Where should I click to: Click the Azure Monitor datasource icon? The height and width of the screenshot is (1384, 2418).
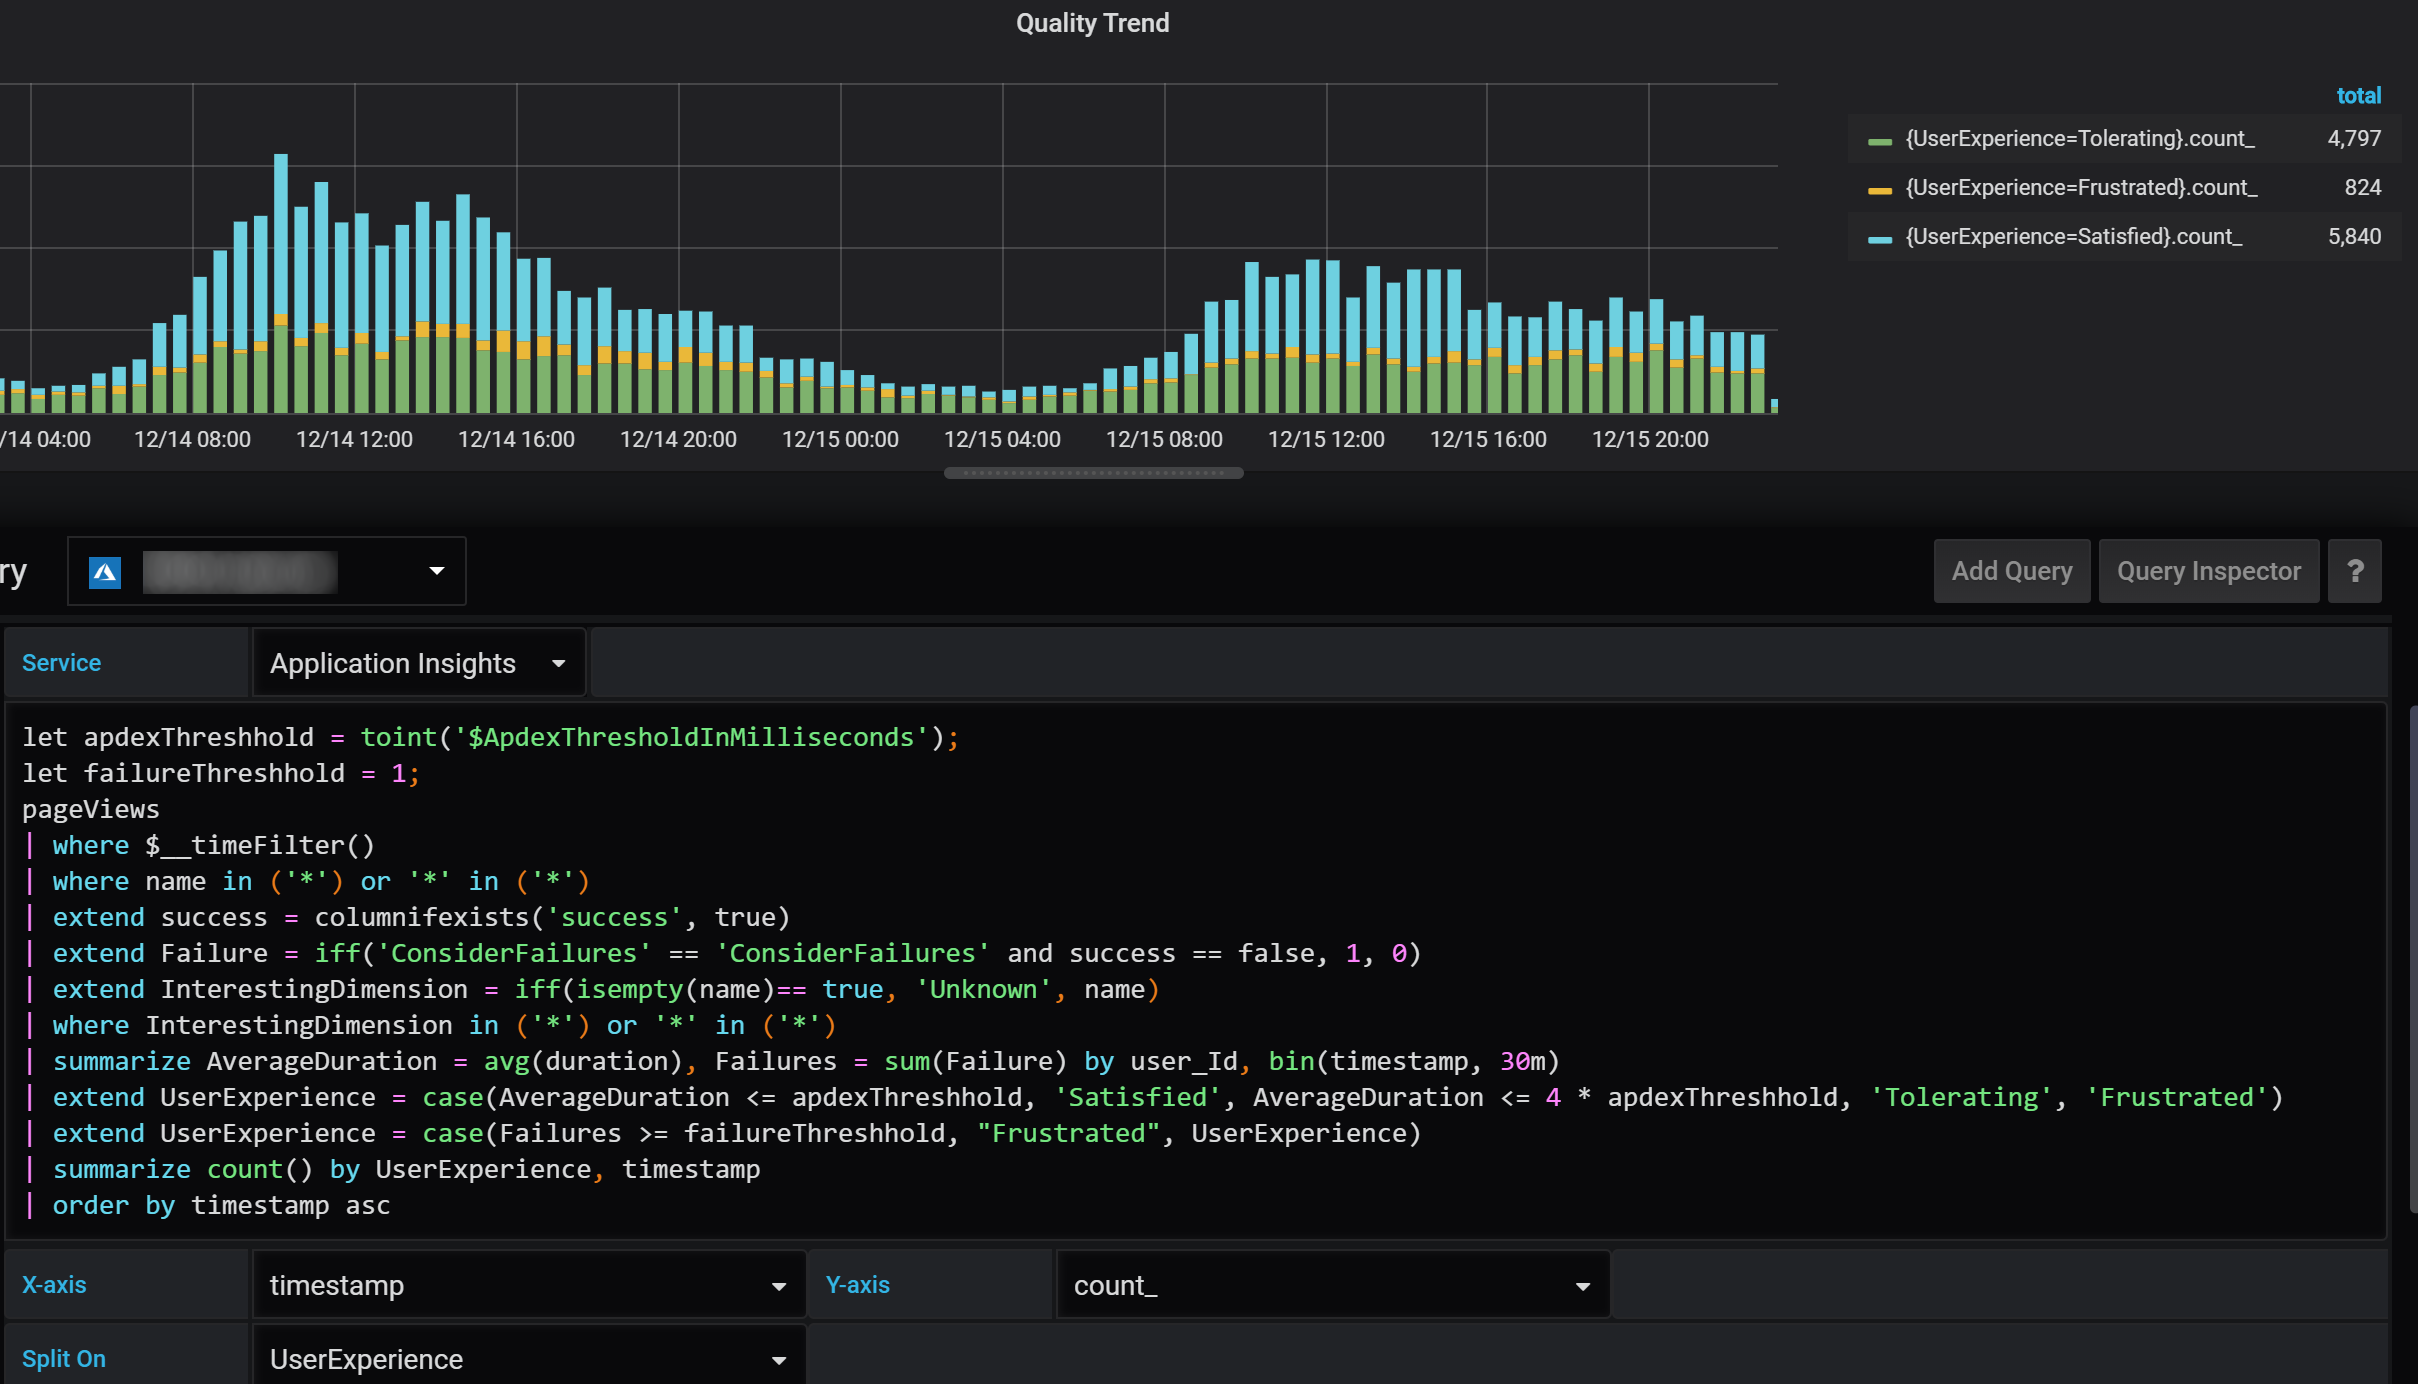click(x=105, y=571)
